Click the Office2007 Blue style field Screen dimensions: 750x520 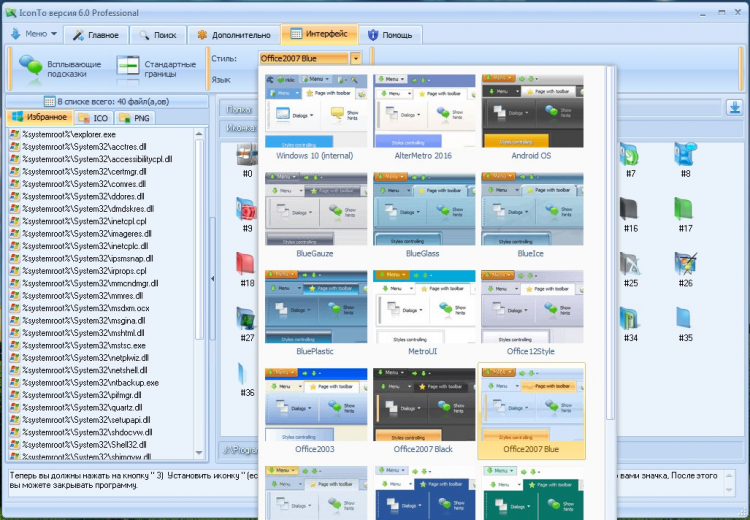304,58
